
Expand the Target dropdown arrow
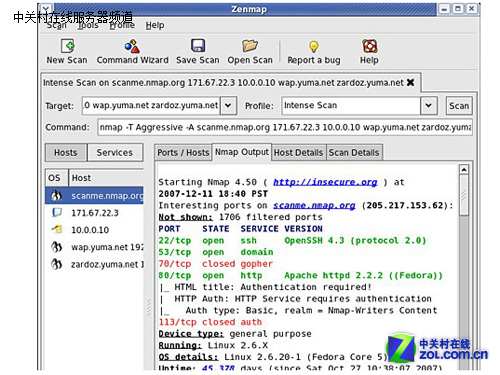[x=228, y=106]
